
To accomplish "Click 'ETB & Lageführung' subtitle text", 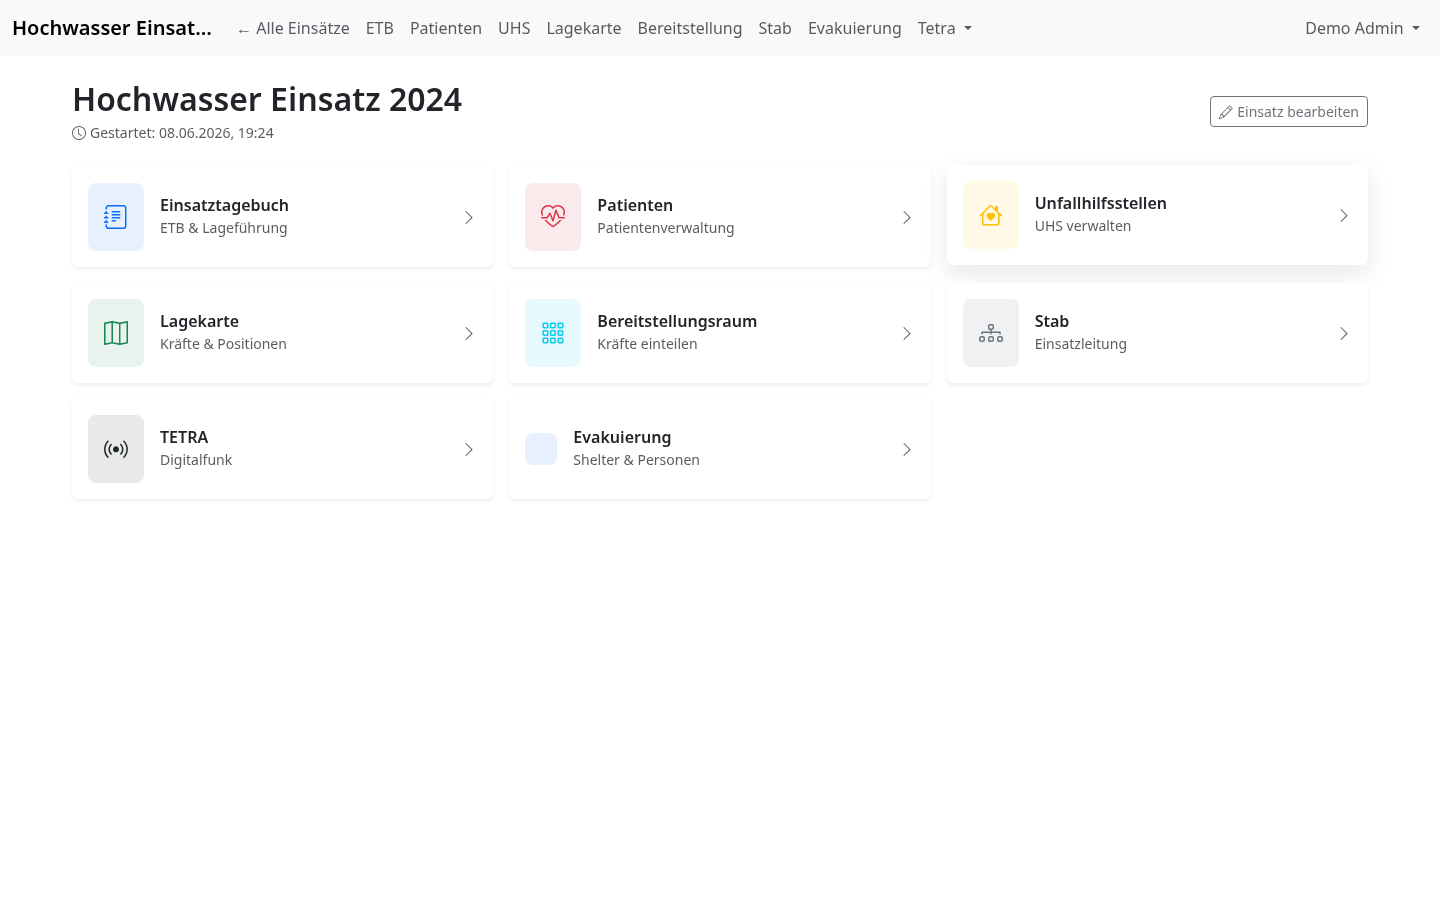I will [224, 228].
